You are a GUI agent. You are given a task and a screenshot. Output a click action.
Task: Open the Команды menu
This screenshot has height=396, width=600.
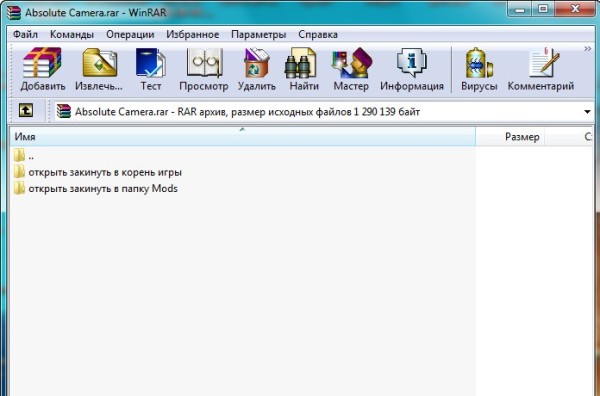[72, 34]
